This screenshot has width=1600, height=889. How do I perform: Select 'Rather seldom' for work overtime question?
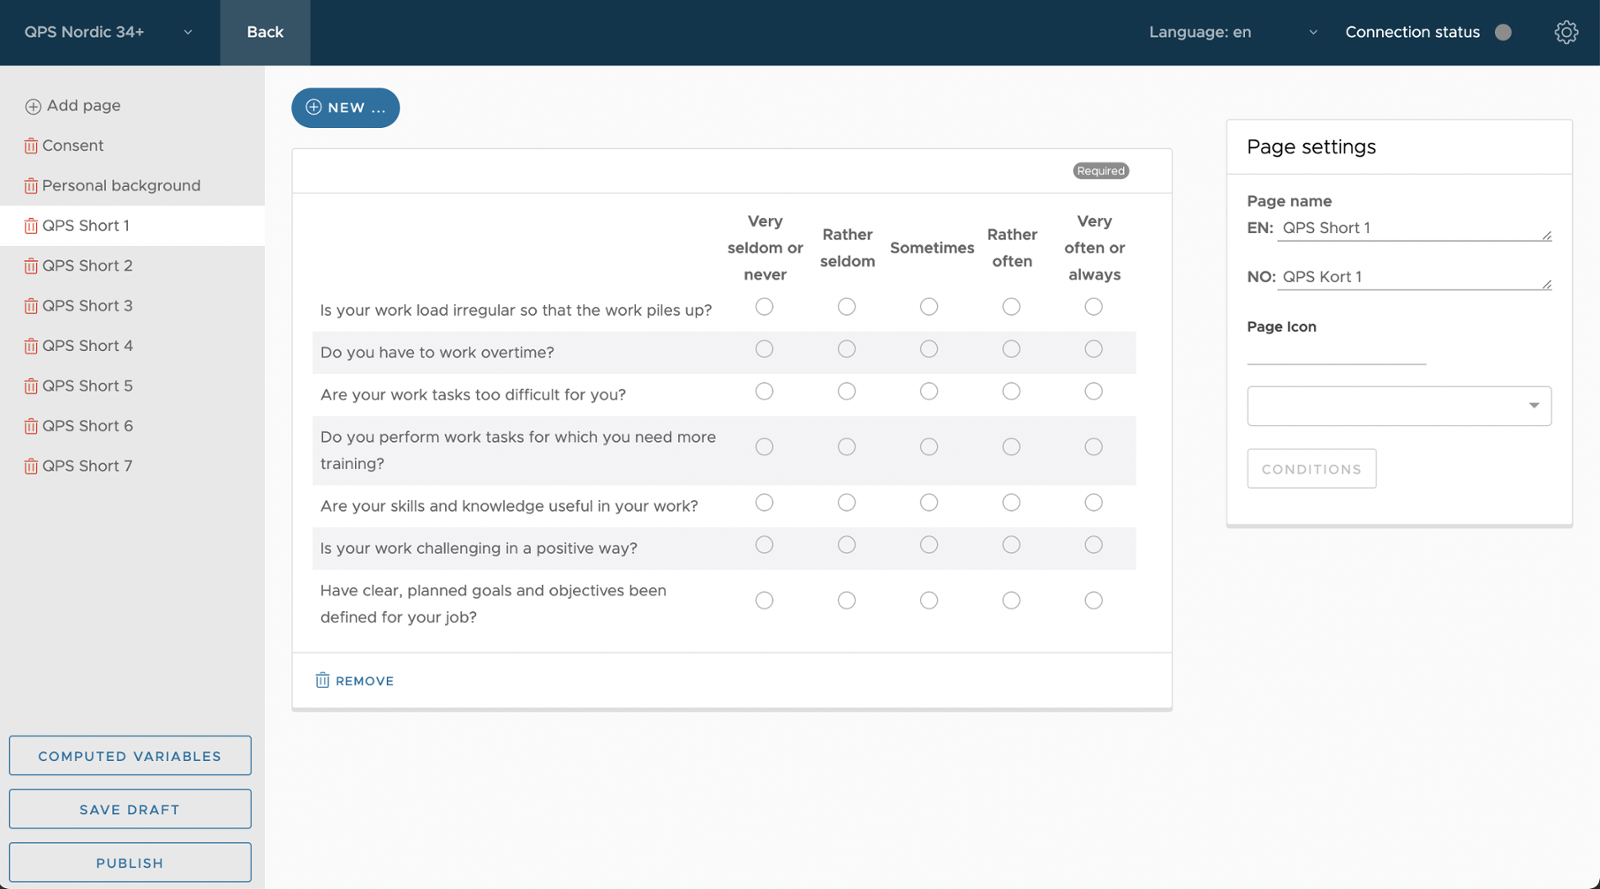tap(847, 349)
